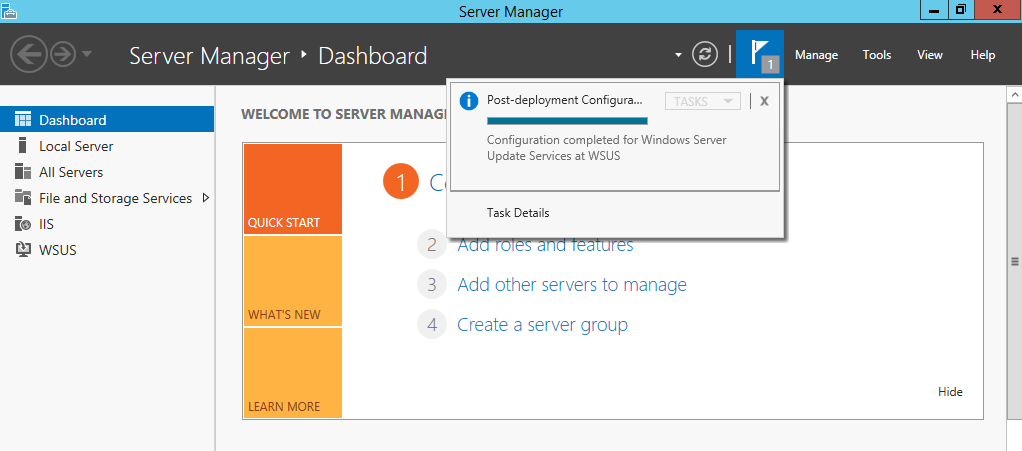This screenshot has height=451, width=1022.
Task: Open the Manage menu
Action: coord(816,55)
